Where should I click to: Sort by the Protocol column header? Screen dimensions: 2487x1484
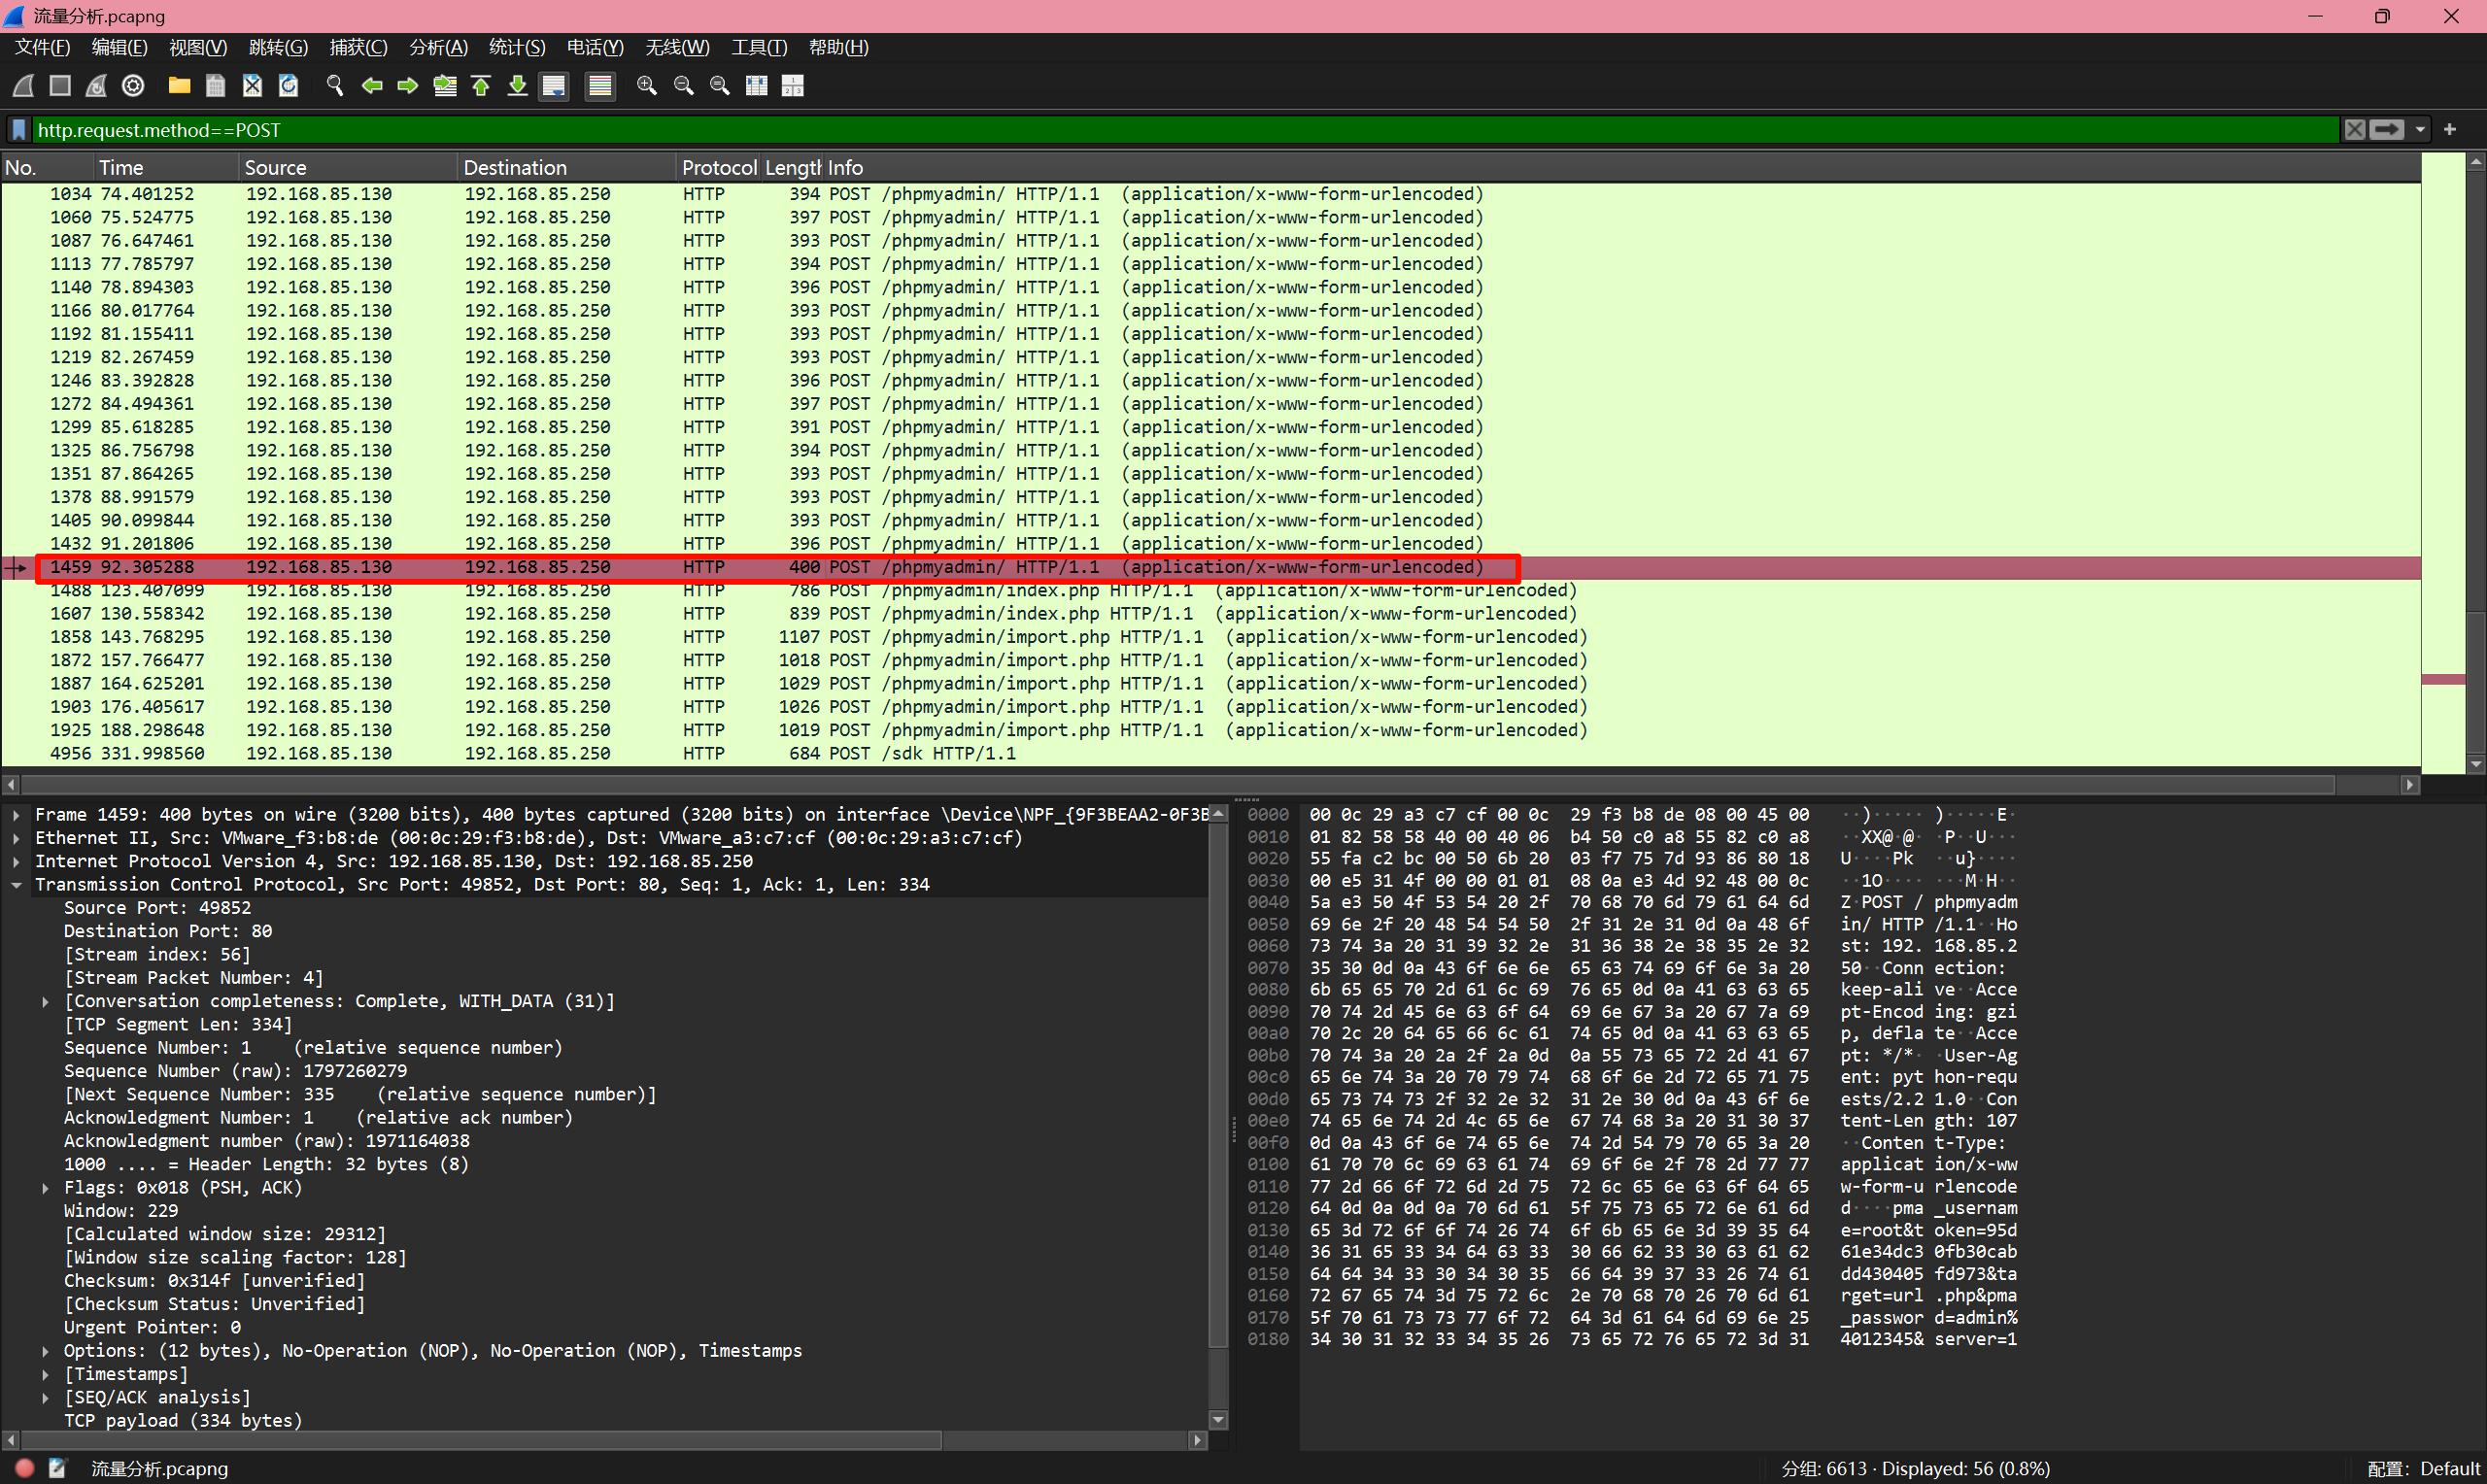point(719,168)
